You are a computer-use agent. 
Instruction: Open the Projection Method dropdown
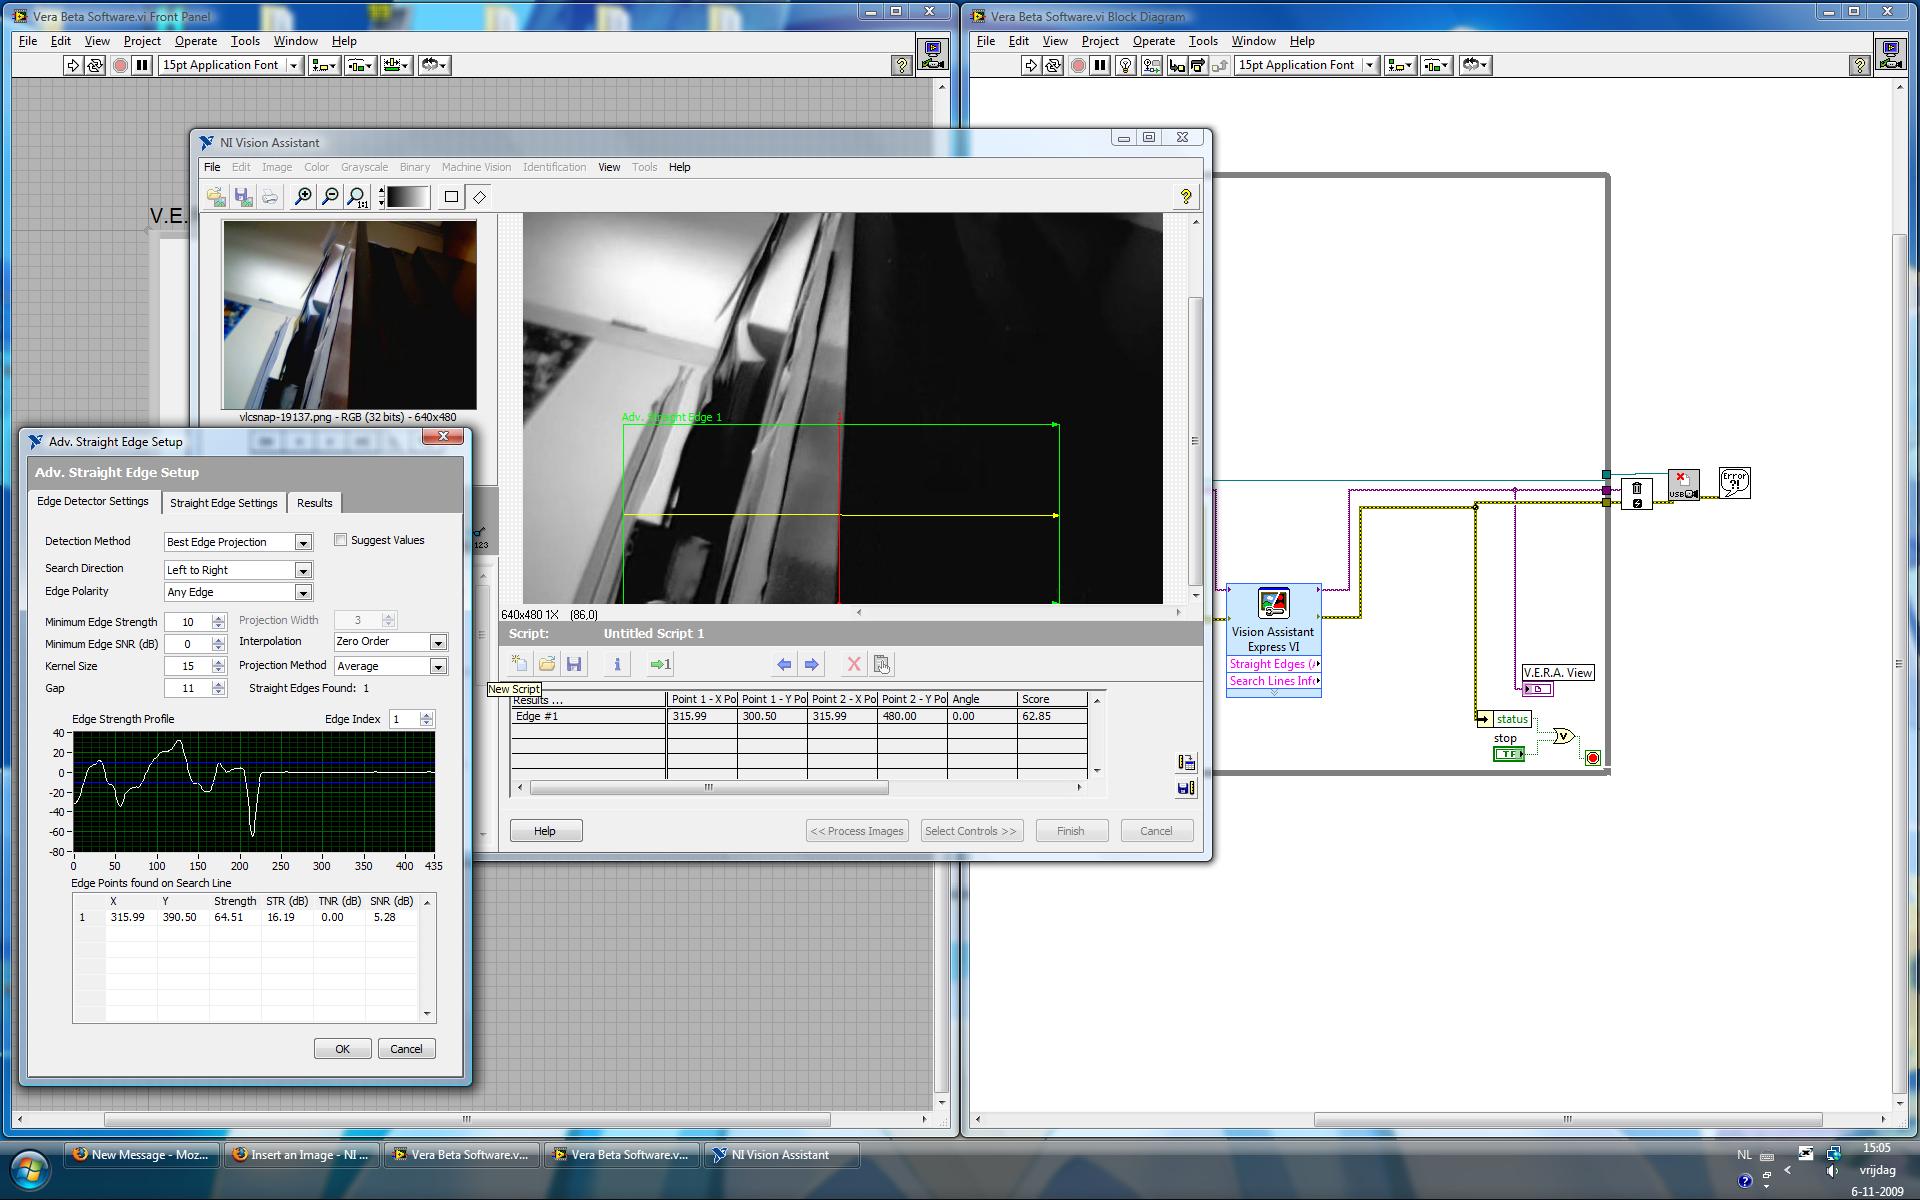[438, 666]
